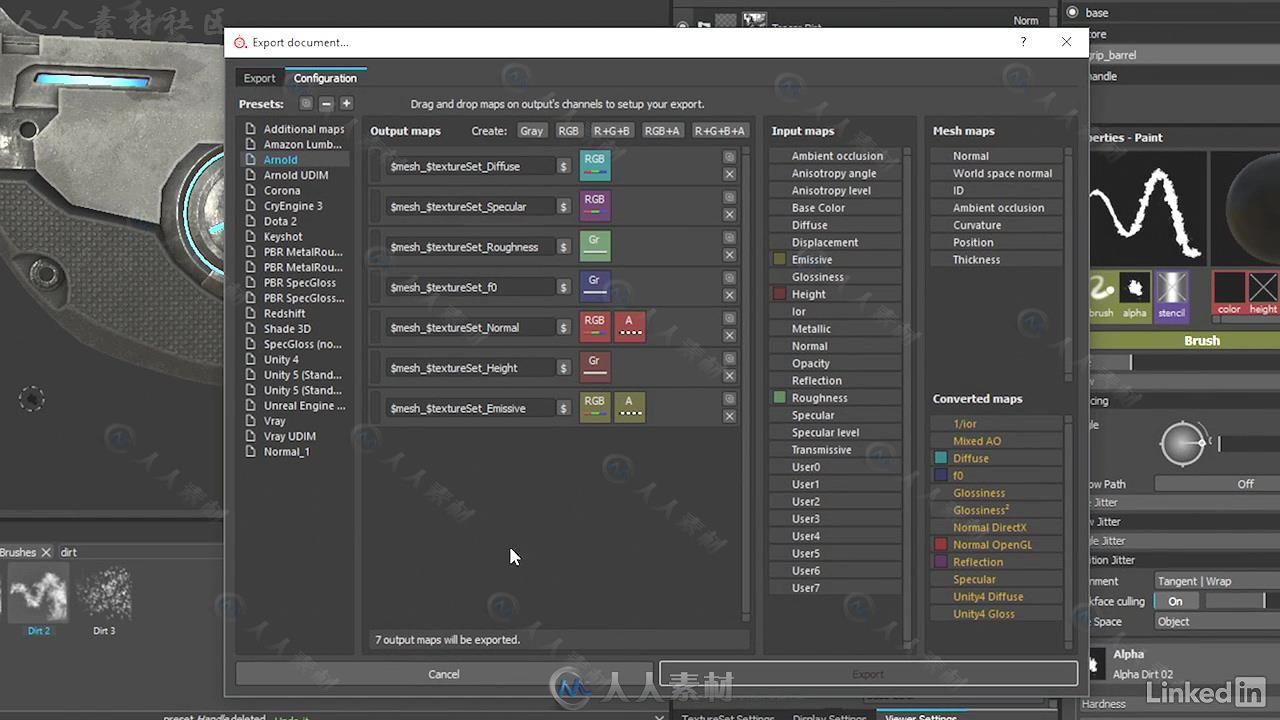The image size is (1280, 720).
Task: Click Diffuse RGB channel swatch
Action: click(595, 166)
